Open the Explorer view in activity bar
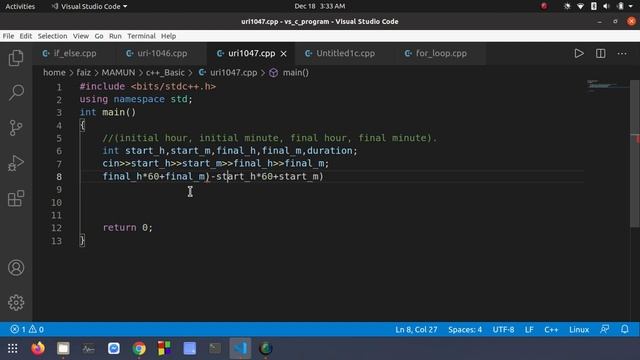This screenshot has height=360, width=640. pyautogui.click(x=16, y=58)
